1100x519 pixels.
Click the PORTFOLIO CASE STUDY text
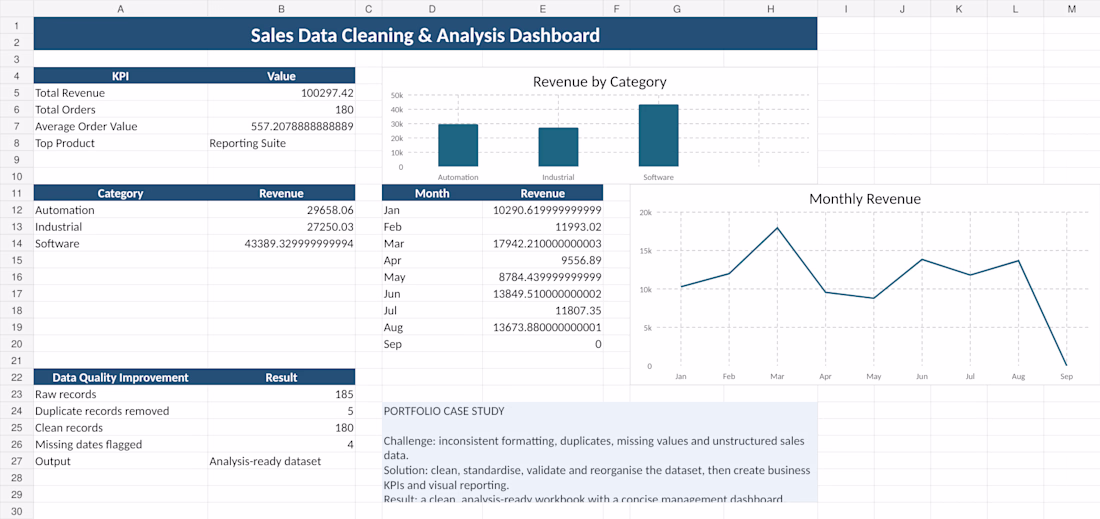coord(443,412)
